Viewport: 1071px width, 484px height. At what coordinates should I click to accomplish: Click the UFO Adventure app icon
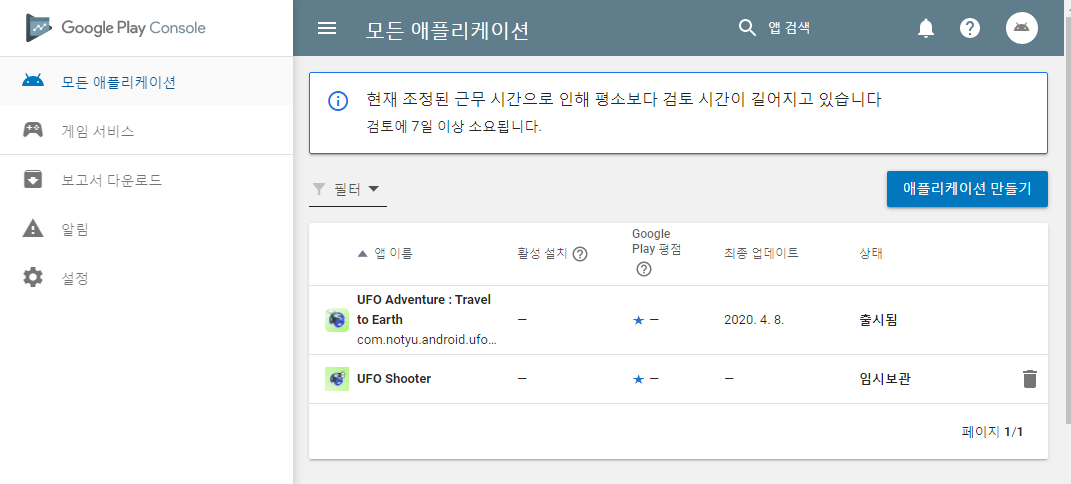coord(337,319)
